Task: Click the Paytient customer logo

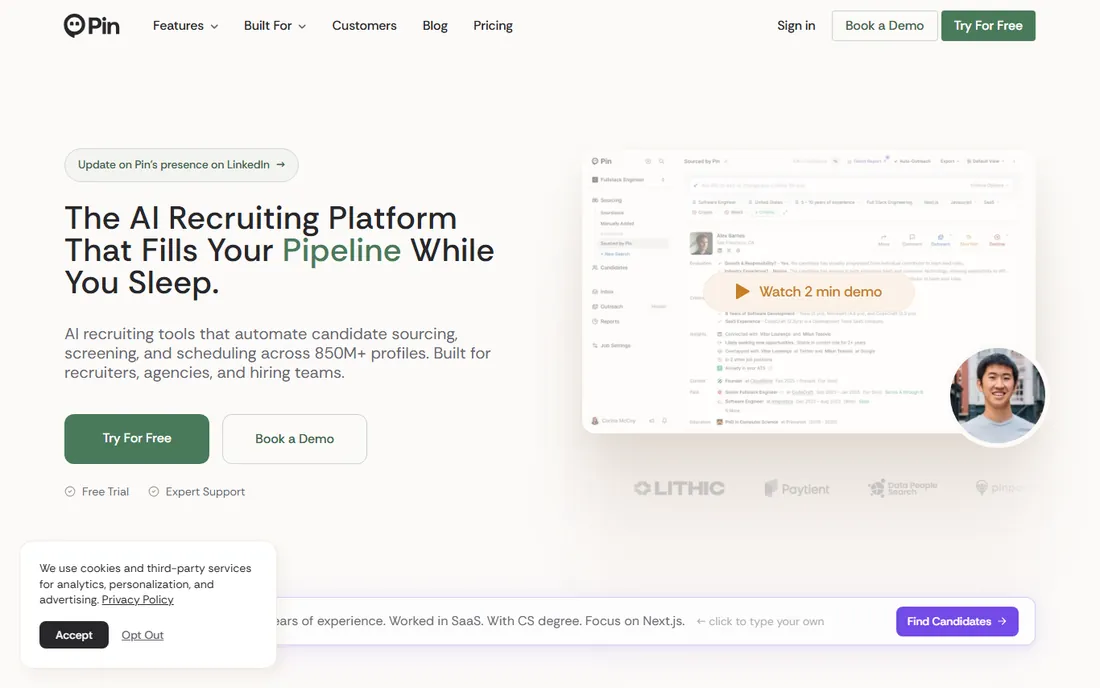Action: tap(797, 489)
